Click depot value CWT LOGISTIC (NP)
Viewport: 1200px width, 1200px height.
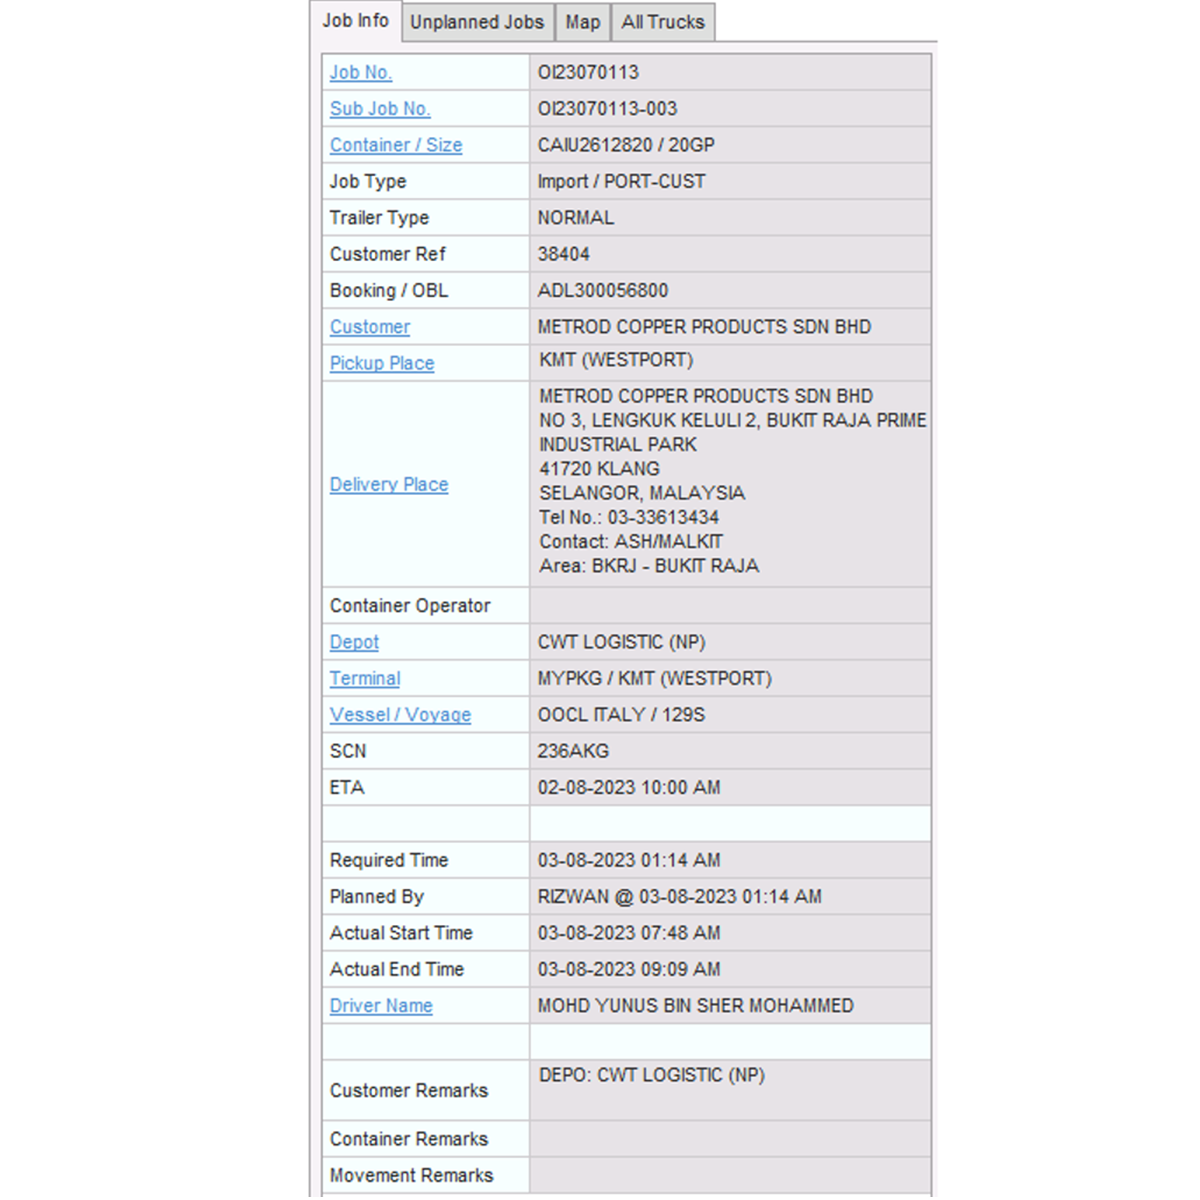pos(622,642)
